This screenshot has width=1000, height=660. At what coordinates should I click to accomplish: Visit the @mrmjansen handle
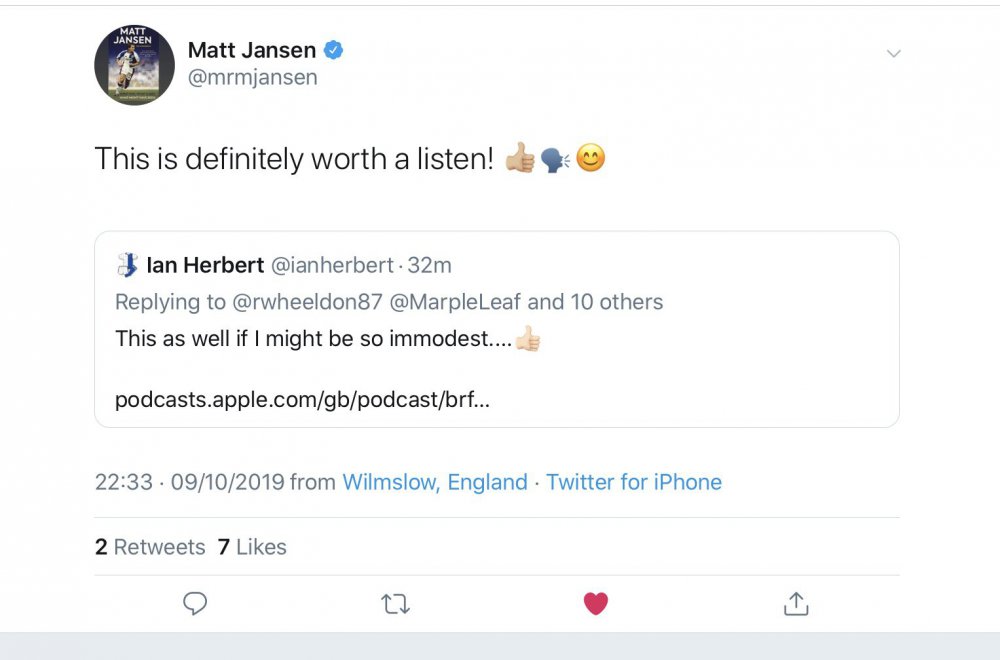[252, 77]
